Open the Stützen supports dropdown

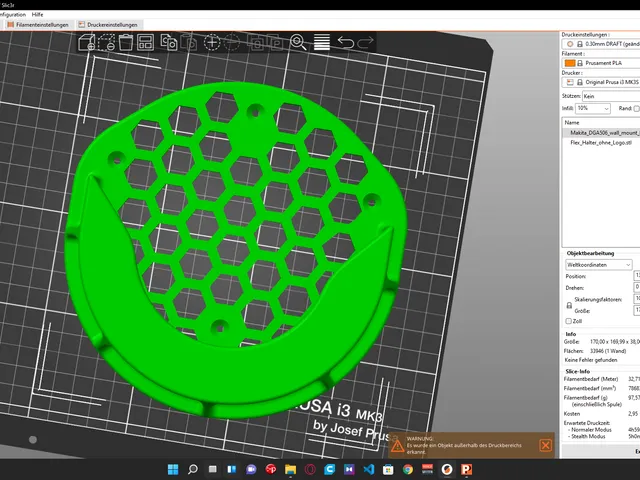[x=611, y=96]
